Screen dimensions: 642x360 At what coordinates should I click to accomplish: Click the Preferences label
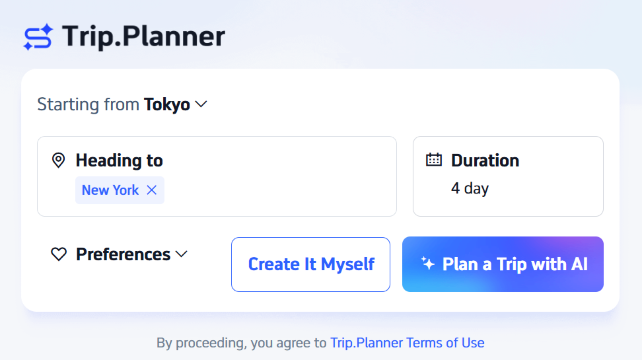[x=123, y=254]
